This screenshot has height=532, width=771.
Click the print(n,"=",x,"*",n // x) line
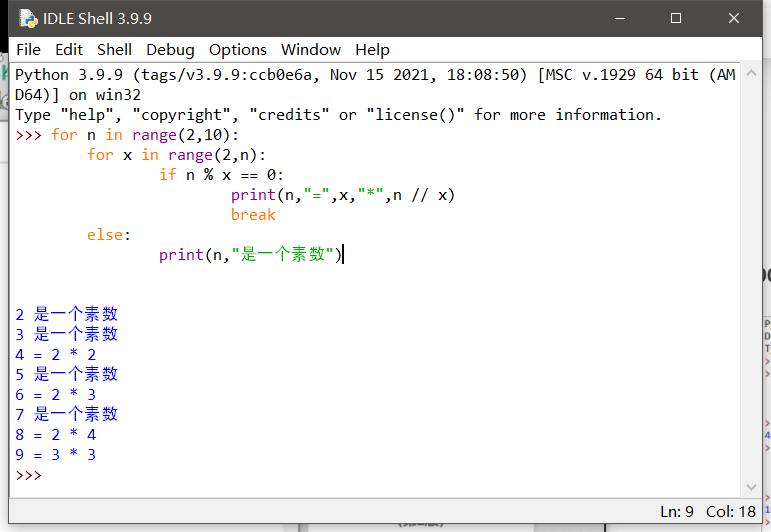coord(343,195)
